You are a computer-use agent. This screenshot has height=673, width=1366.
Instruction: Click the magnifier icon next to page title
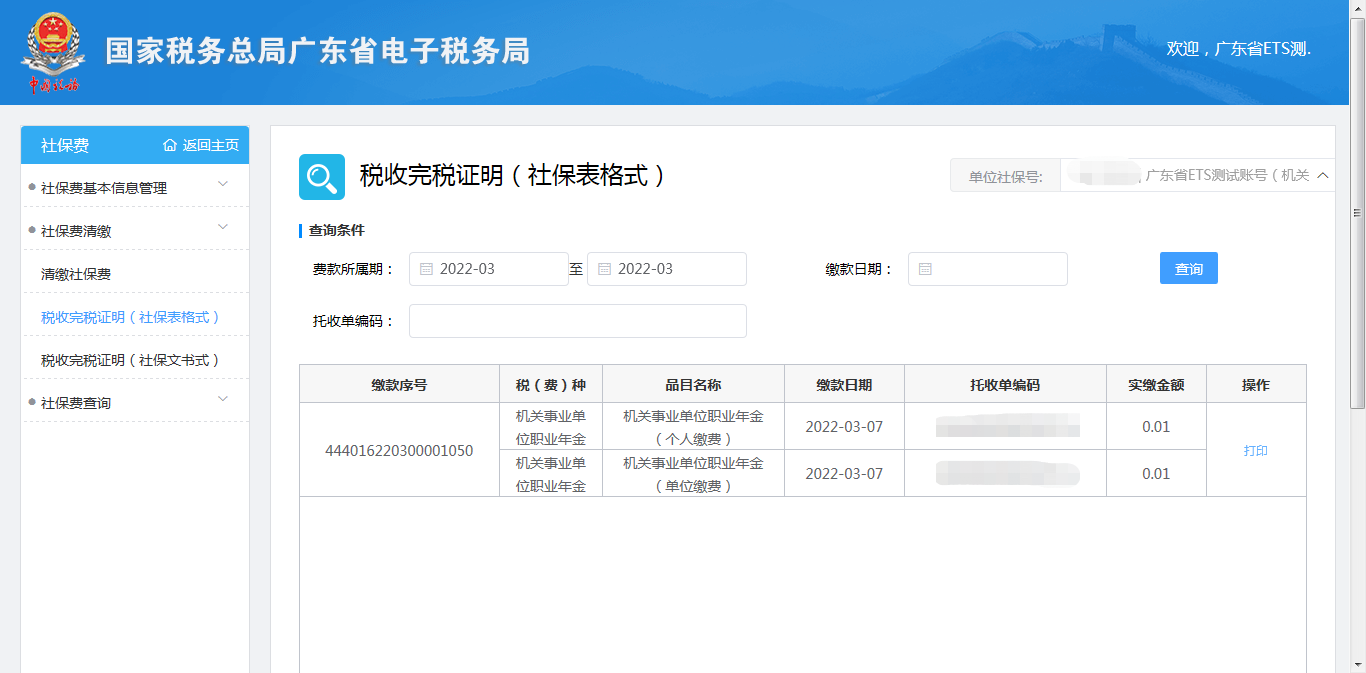click(322, 177)
